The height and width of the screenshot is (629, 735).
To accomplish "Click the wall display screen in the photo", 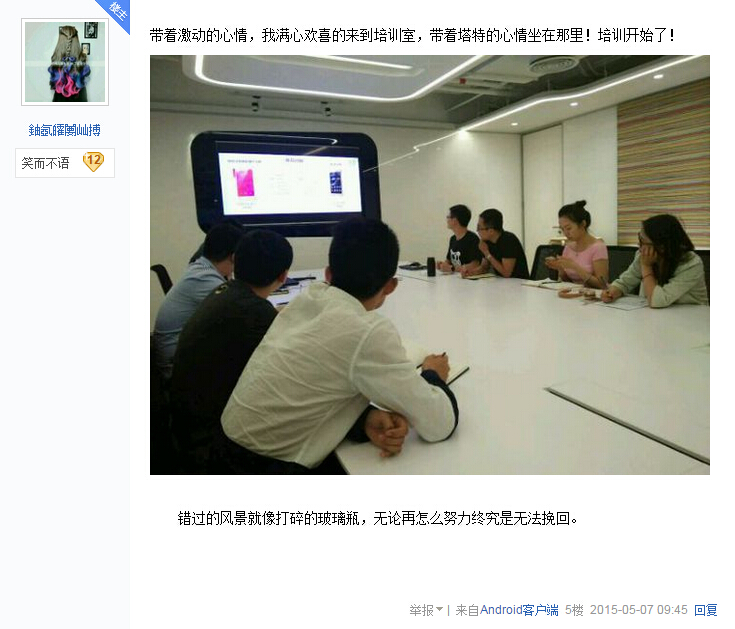I will [285, 184].
